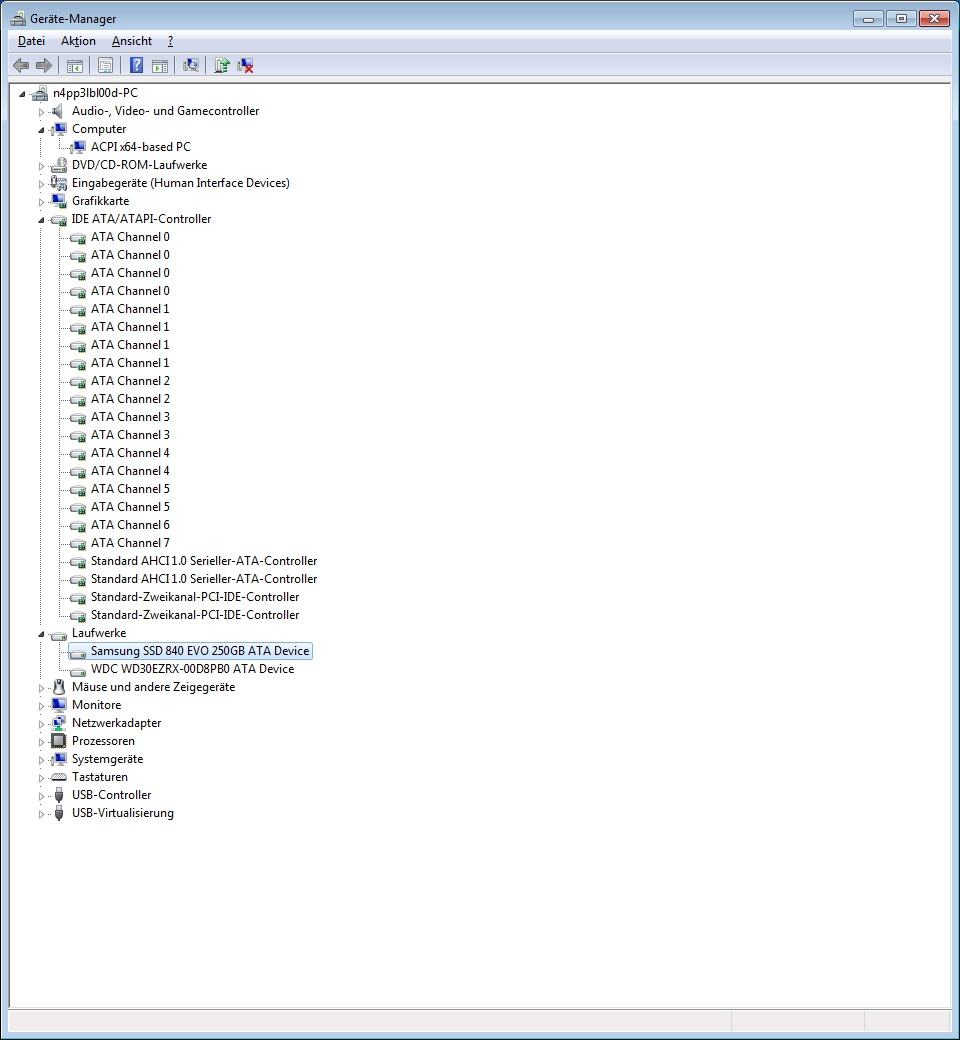Expand the Systemgeräte node
The image size is (960, 1040).
[x=41, y=759]
